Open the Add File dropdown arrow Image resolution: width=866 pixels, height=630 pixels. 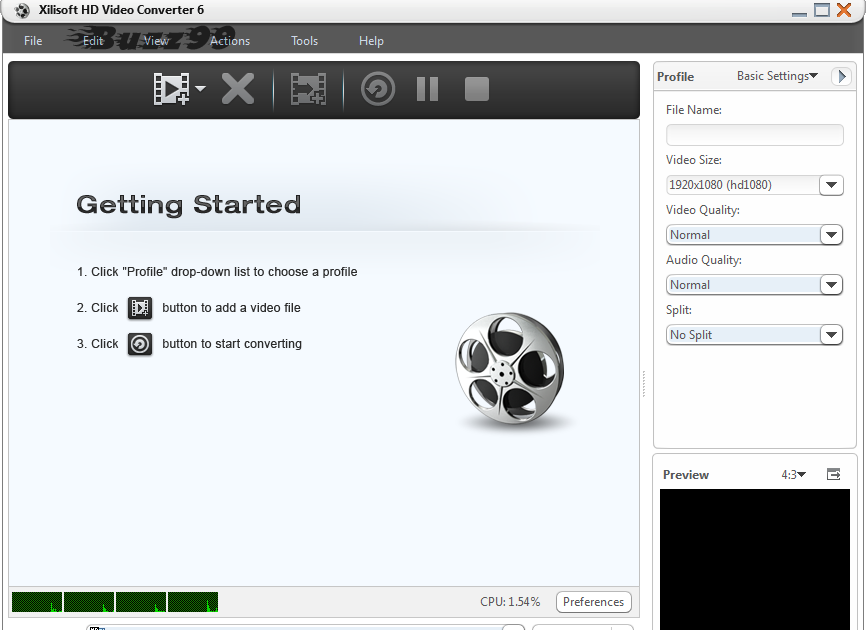(200, 88)
